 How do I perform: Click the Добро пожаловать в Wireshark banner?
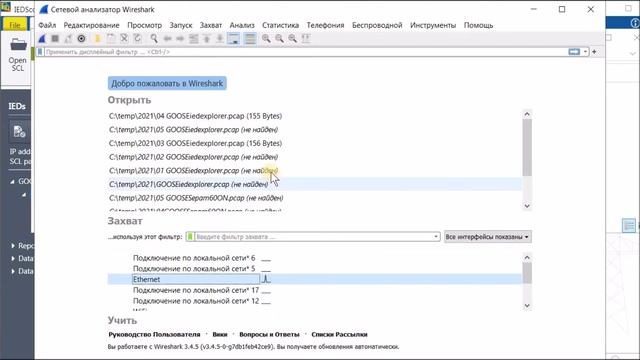pos(167,83)
